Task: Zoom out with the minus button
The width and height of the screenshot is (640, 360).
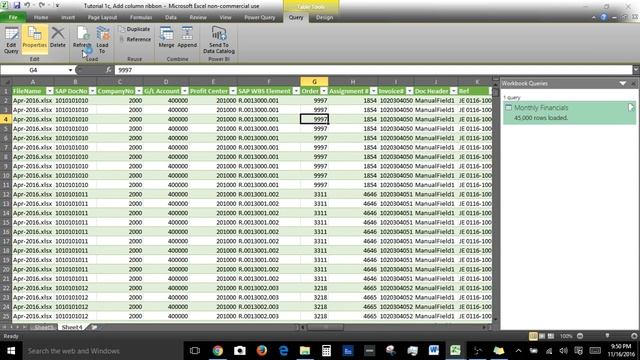Action: [x=580, y=336]
